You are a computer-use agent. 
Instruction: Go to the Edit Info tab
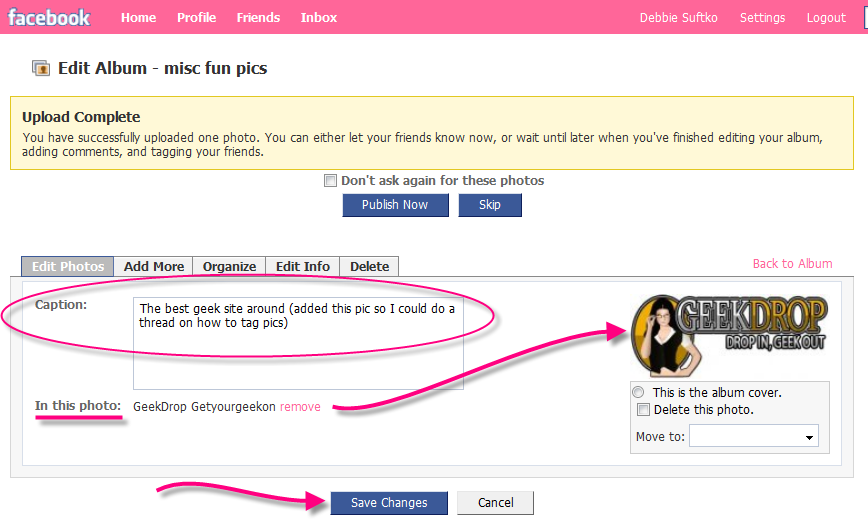click(x=302, y=267)
